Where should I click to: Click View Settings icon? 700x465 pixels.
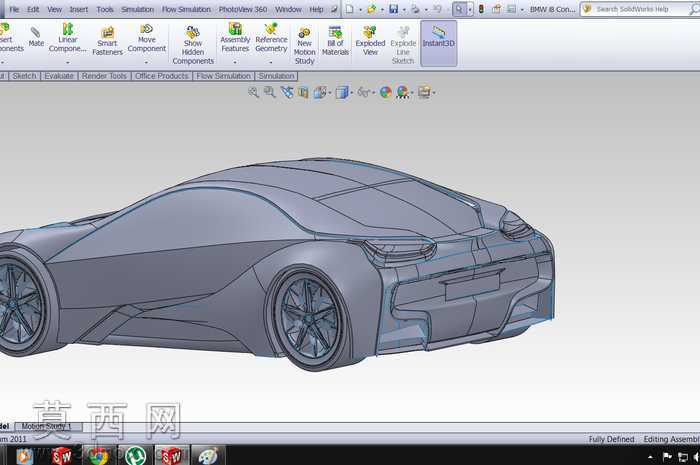pyautogui.click(x=424, y=92)
